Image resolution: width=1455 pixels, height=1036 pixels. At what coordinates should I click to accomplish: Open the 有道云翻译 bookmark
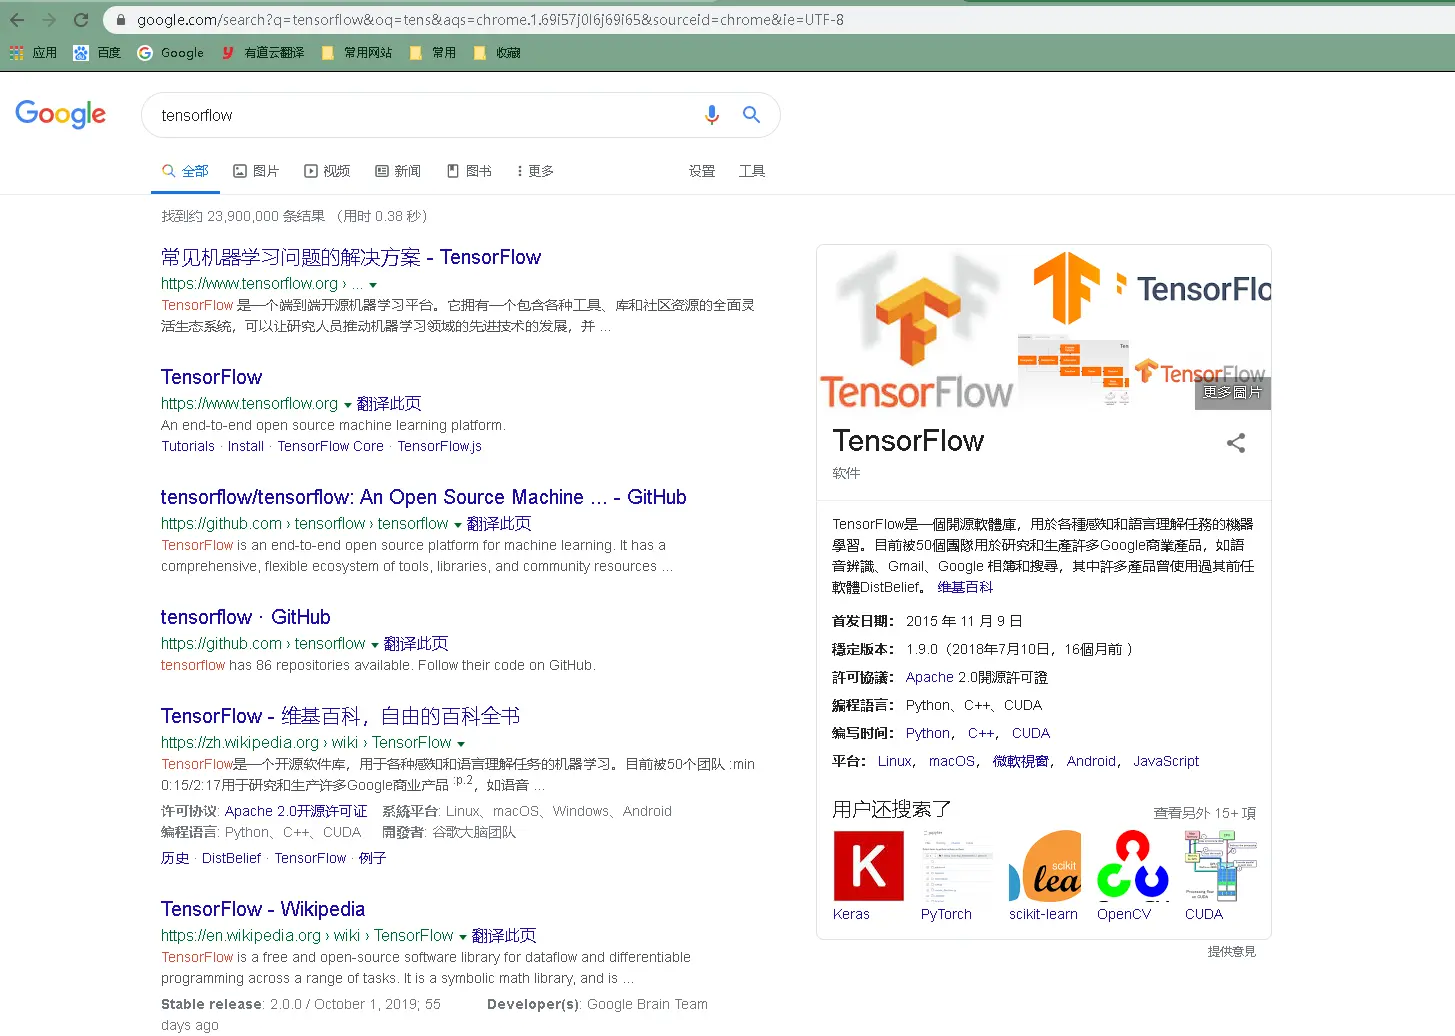coord(263,53)
